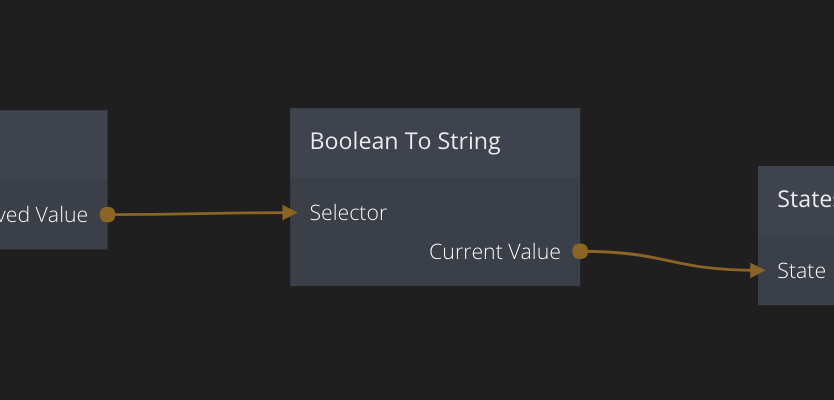The width and height of the screenshot is (834, 400).
Task: Select the Boolean To String node title
Action: (x=405, y=141)
